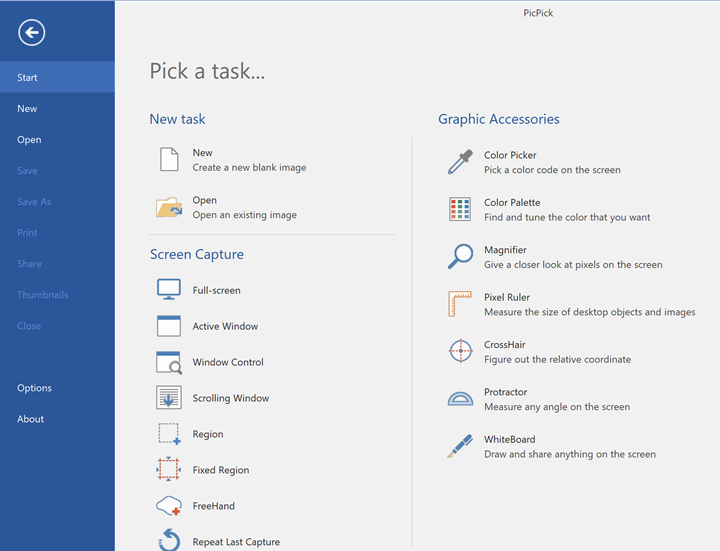The image size is (720, 551).
Task: Choose the Active Window label
Action: click(225, 326)
